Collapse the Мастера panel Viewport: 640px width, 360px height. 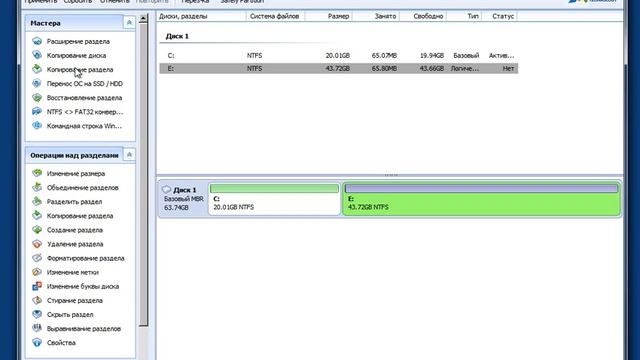[x=129, y=23]
